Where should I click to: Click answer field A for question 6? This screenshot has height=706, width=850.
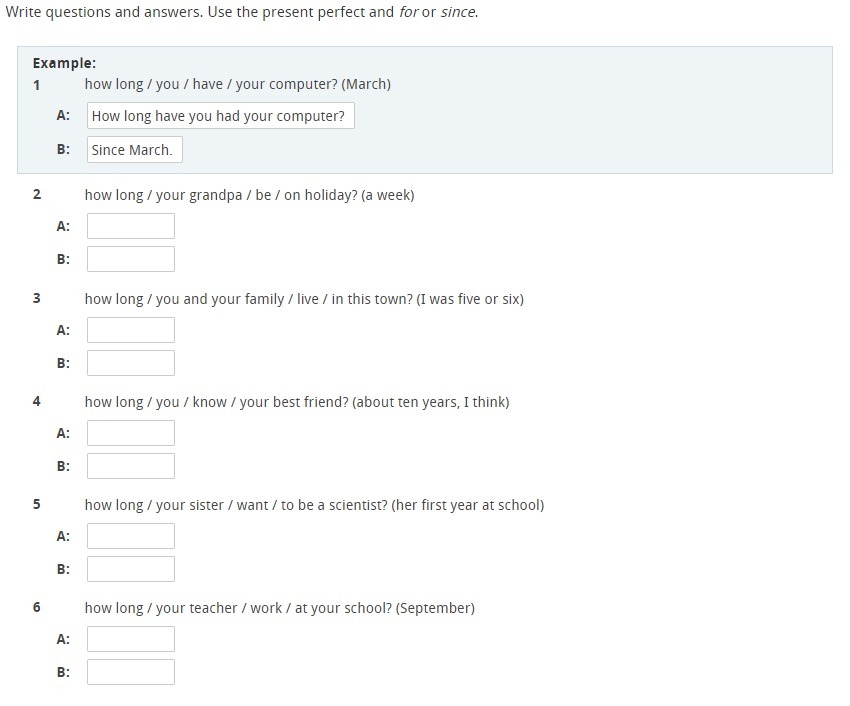131,639
